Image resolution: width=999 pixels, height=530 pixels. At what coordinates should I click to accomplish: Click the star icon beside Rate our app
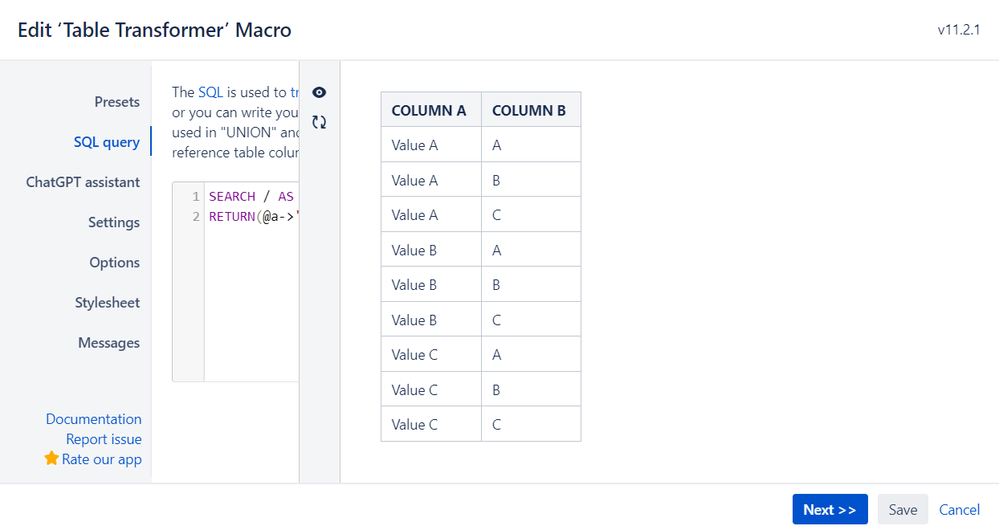tap(52, 459)
